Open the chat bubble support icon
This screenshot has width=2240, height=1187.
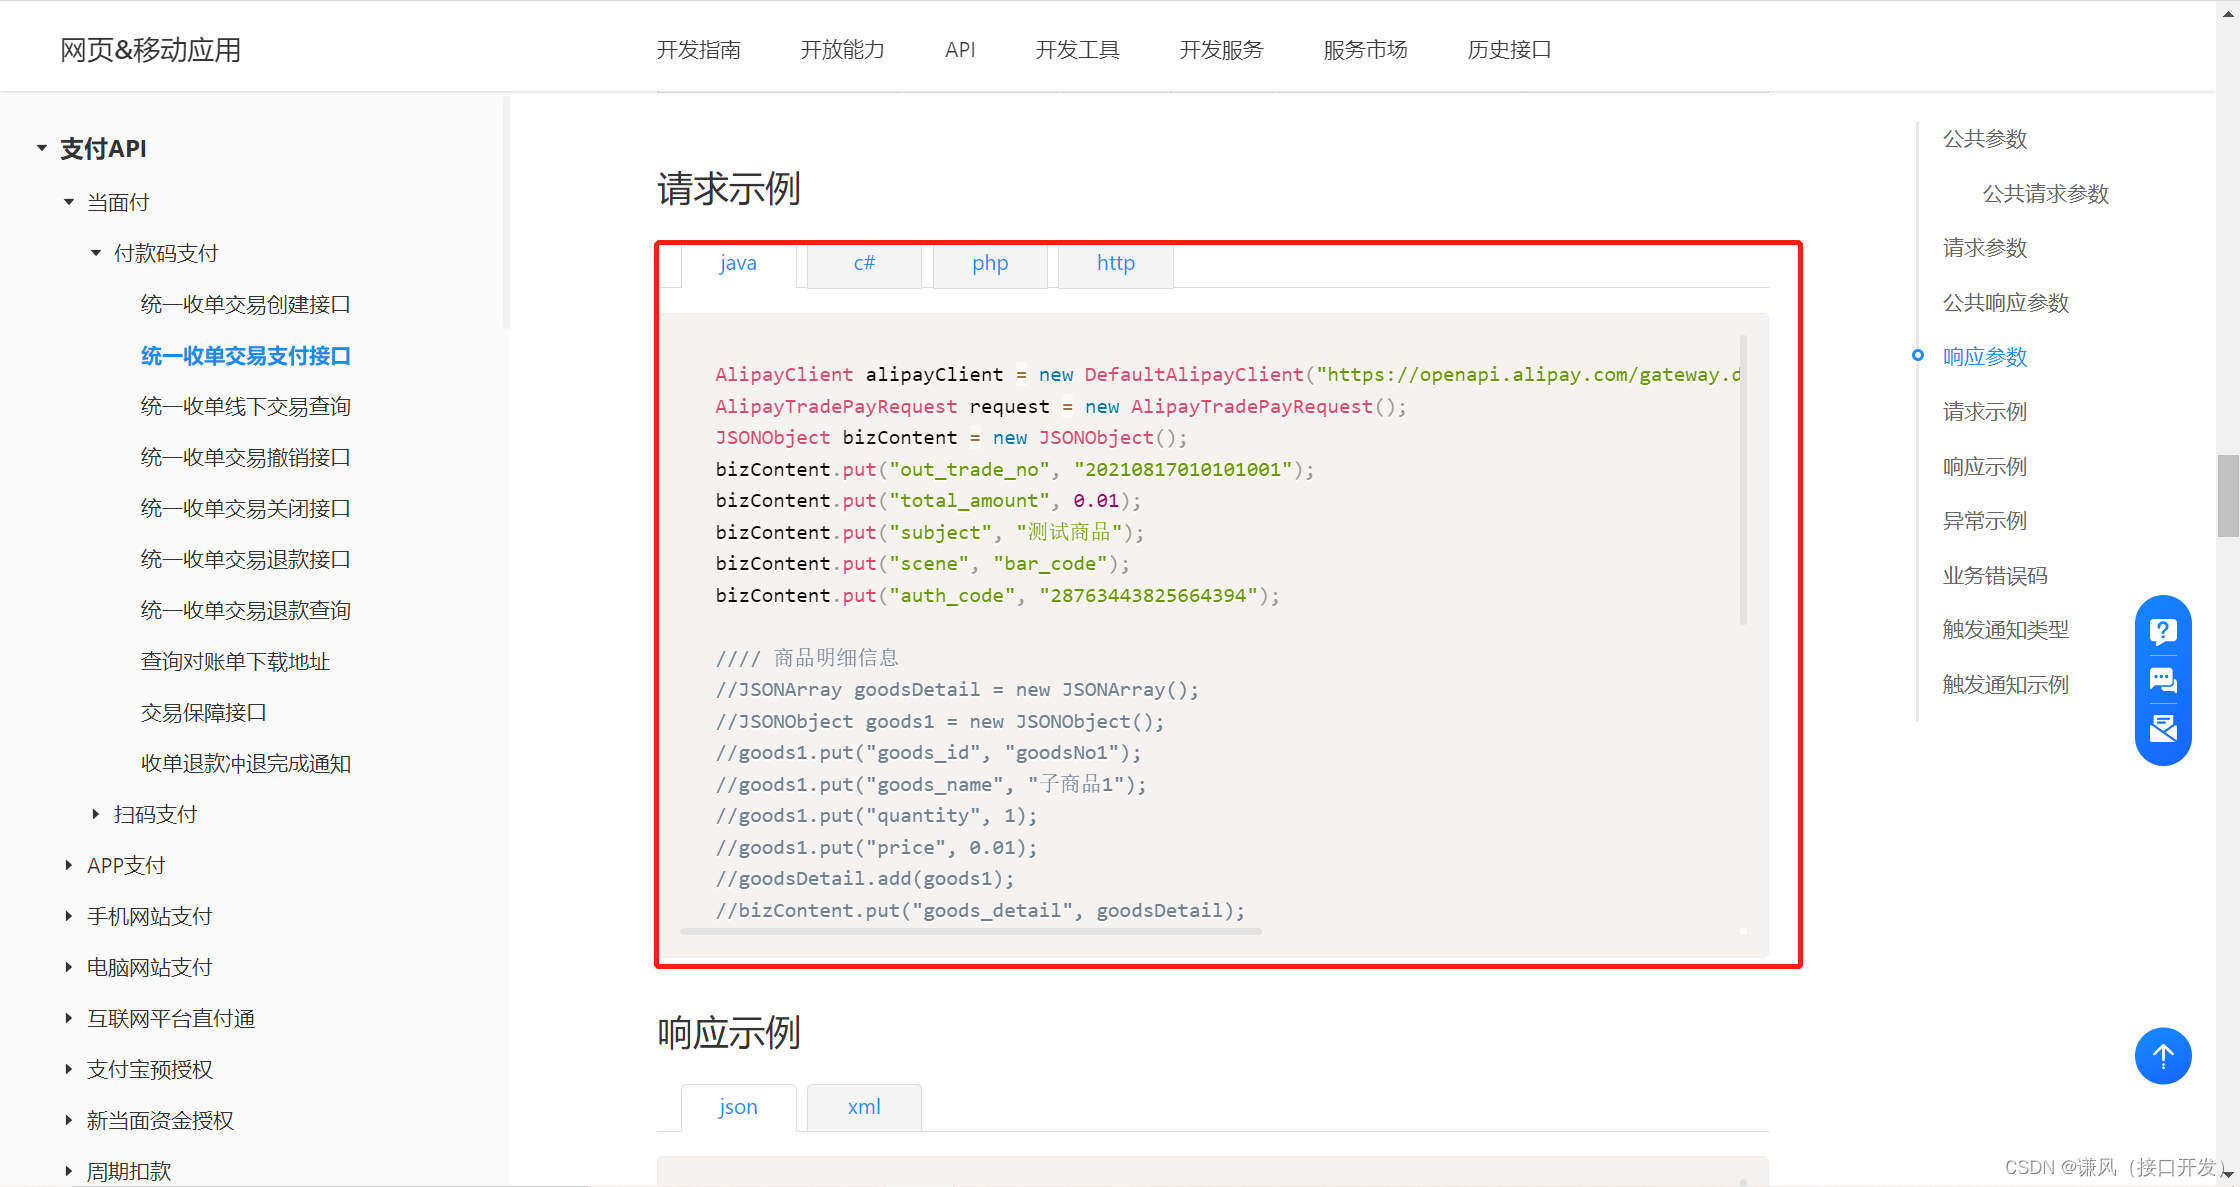[2163, 681]
